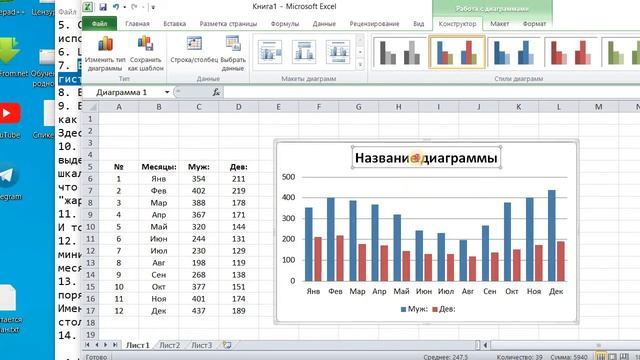Click insert new sheet icon

[227, 345]
